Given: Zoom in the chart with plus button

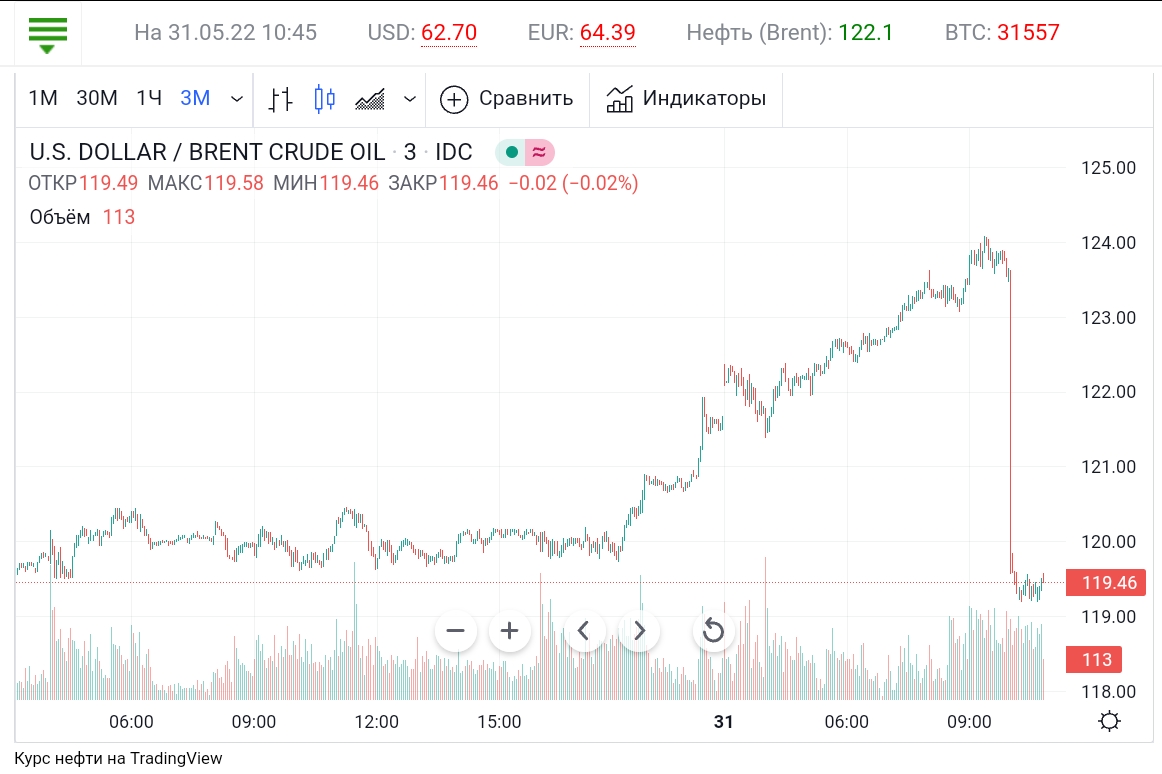Looking at the screenshot, I should [509, 631].
